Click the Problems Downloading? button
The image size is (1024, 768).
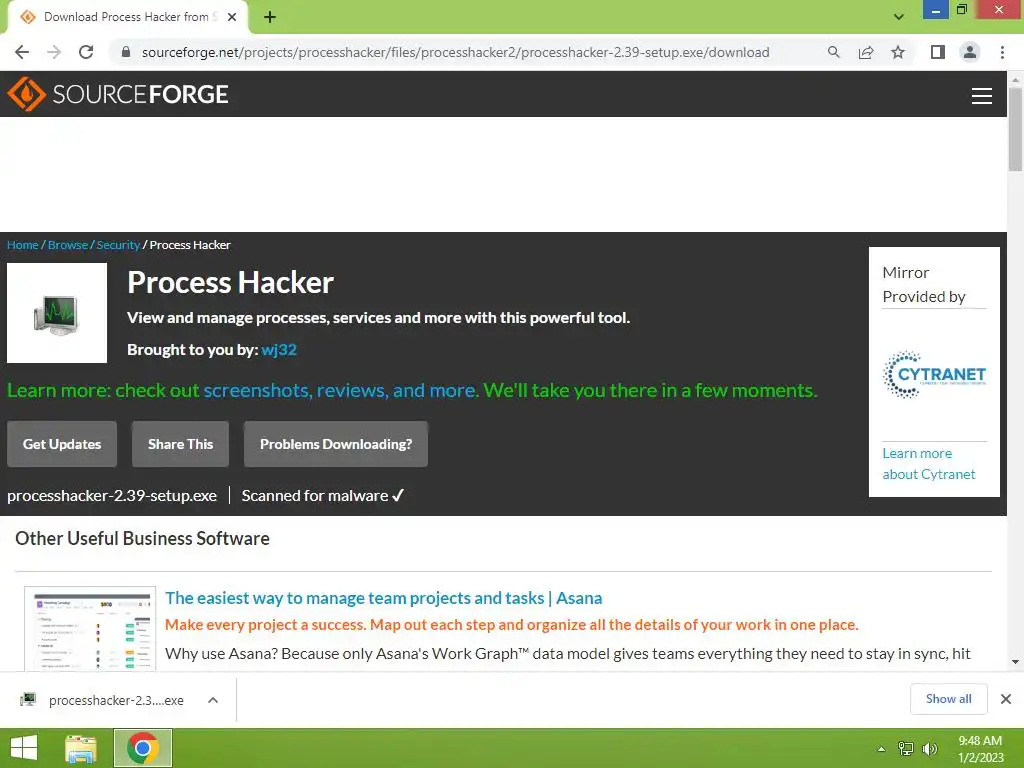click(336, 444)
